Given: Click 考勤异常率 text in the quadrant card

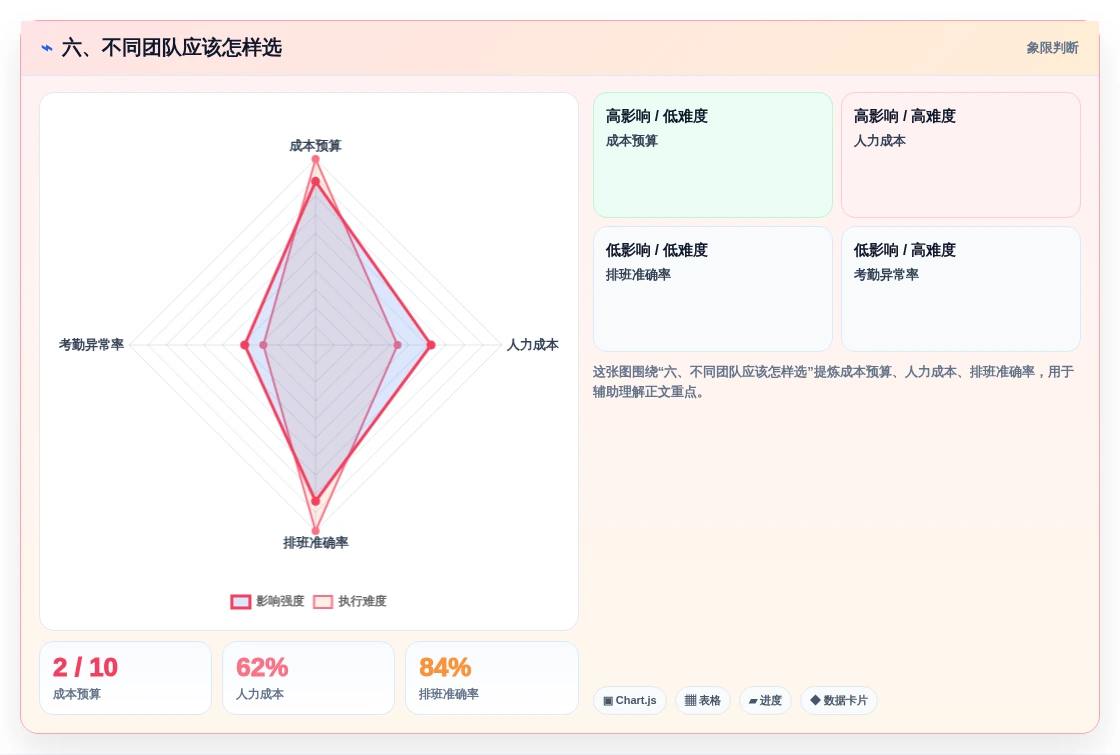Looking at the screenshot, I should [x=886, y=275].
